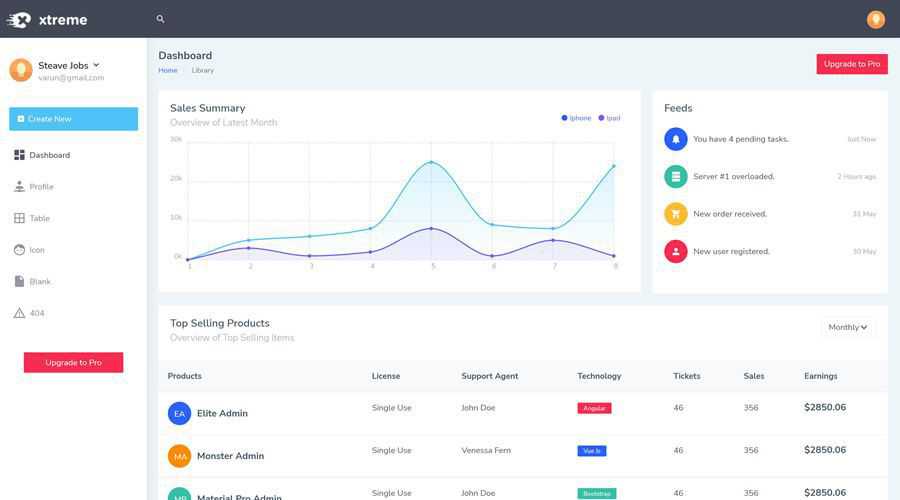
Task: Click the Angular technology badge
Action: pos(594,408)
